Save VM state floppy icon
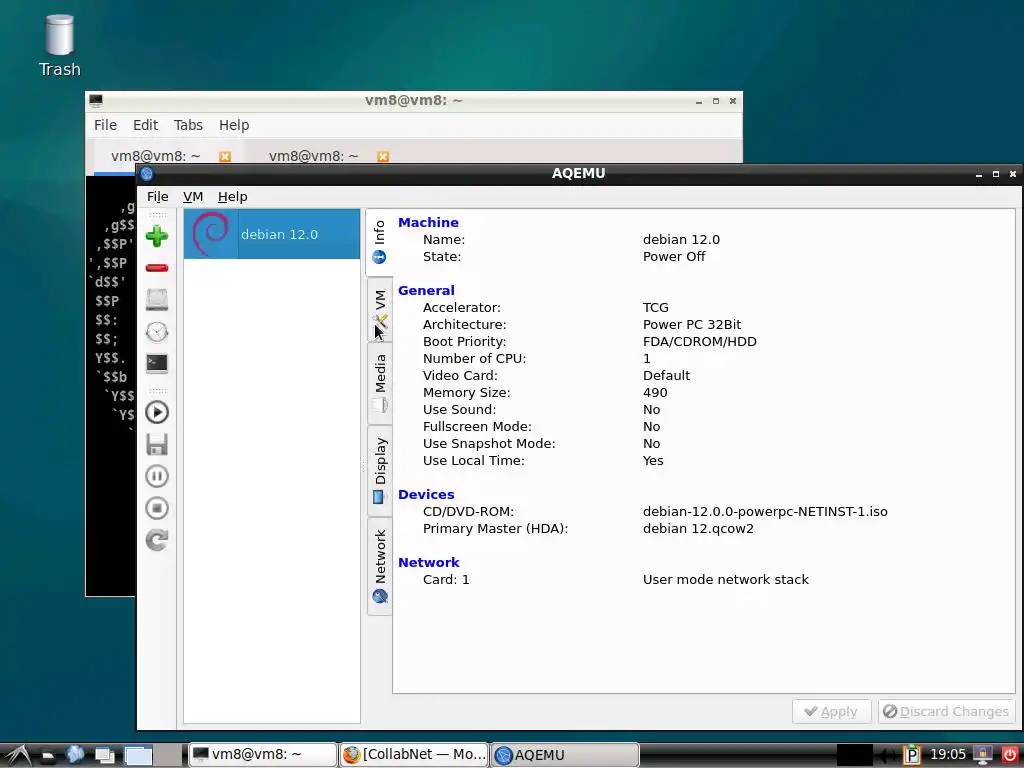Viewport: 1024px width, 768px height. click(x=157, y=444)
